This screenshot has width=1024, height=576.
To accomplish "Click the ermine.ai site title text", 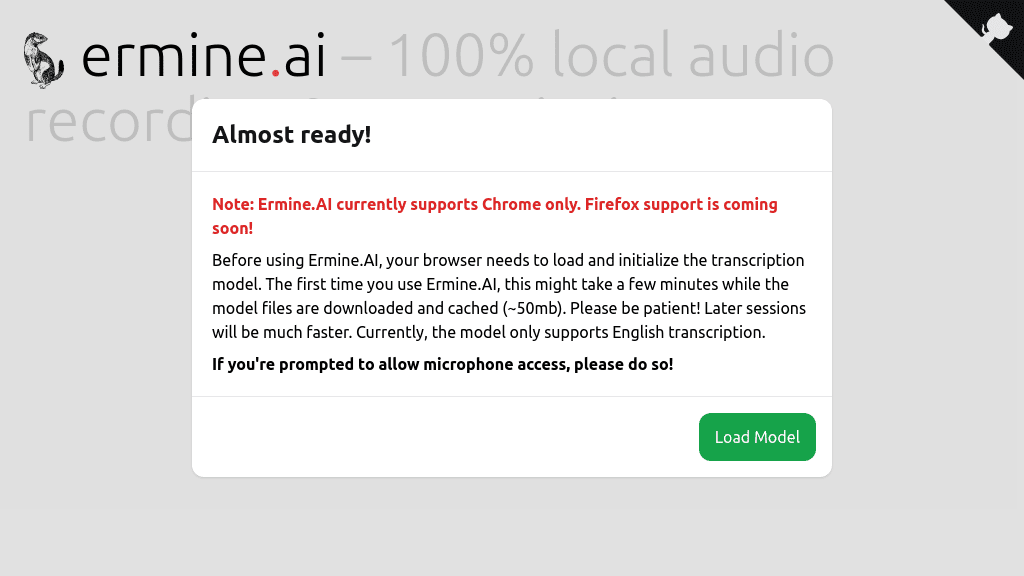I will point(203,58).
